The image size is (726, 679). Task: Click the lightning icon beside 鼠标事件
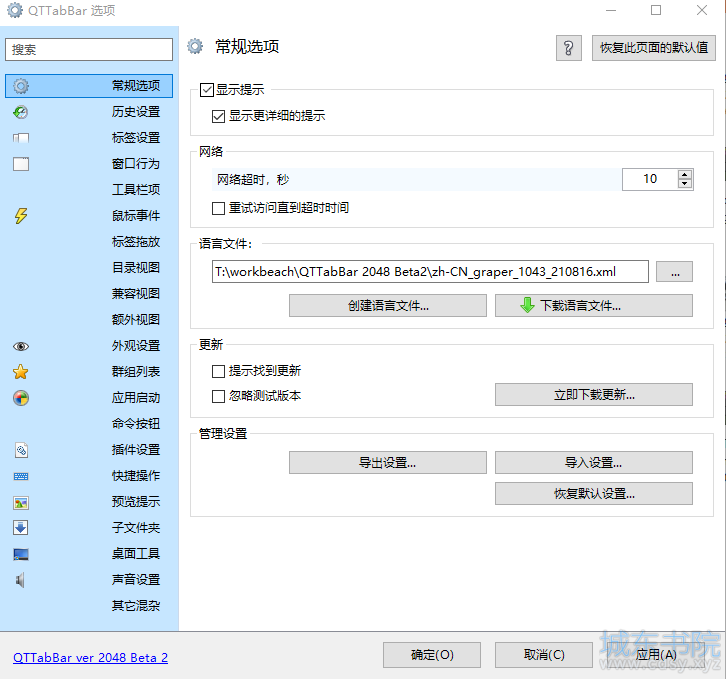tap(21, 216)
